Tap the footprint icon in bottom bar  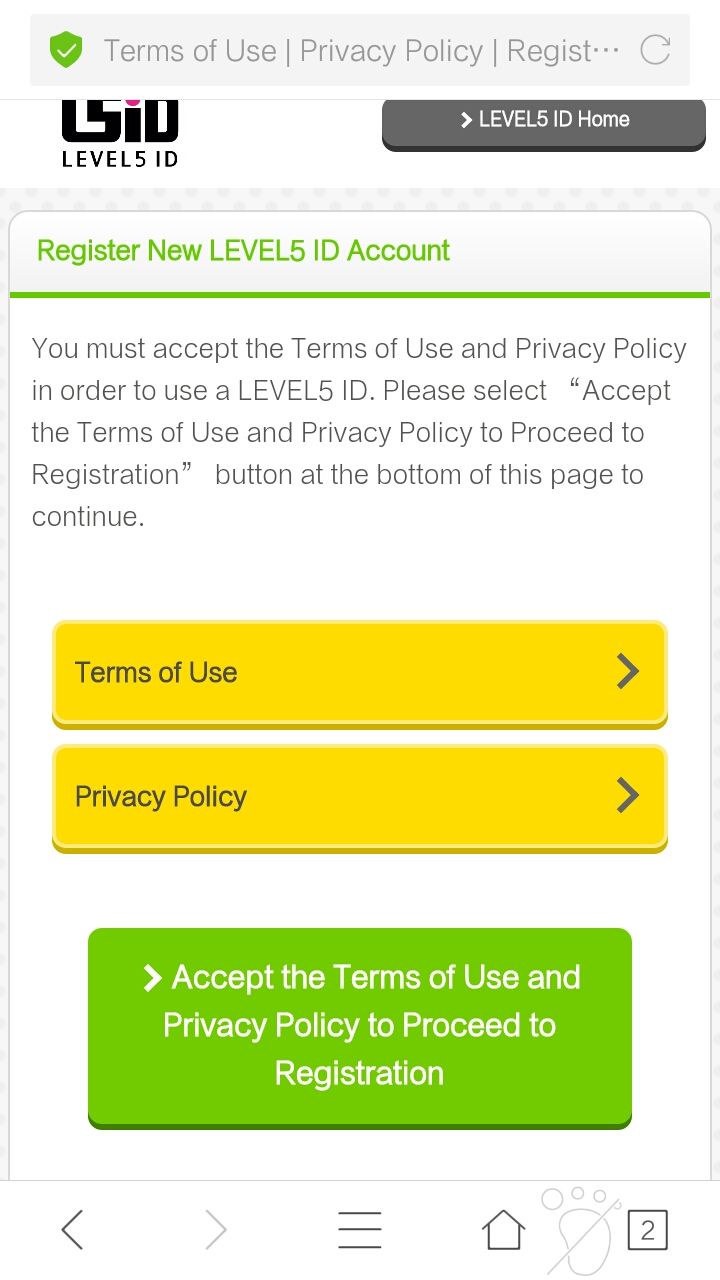click(579, 1228)
